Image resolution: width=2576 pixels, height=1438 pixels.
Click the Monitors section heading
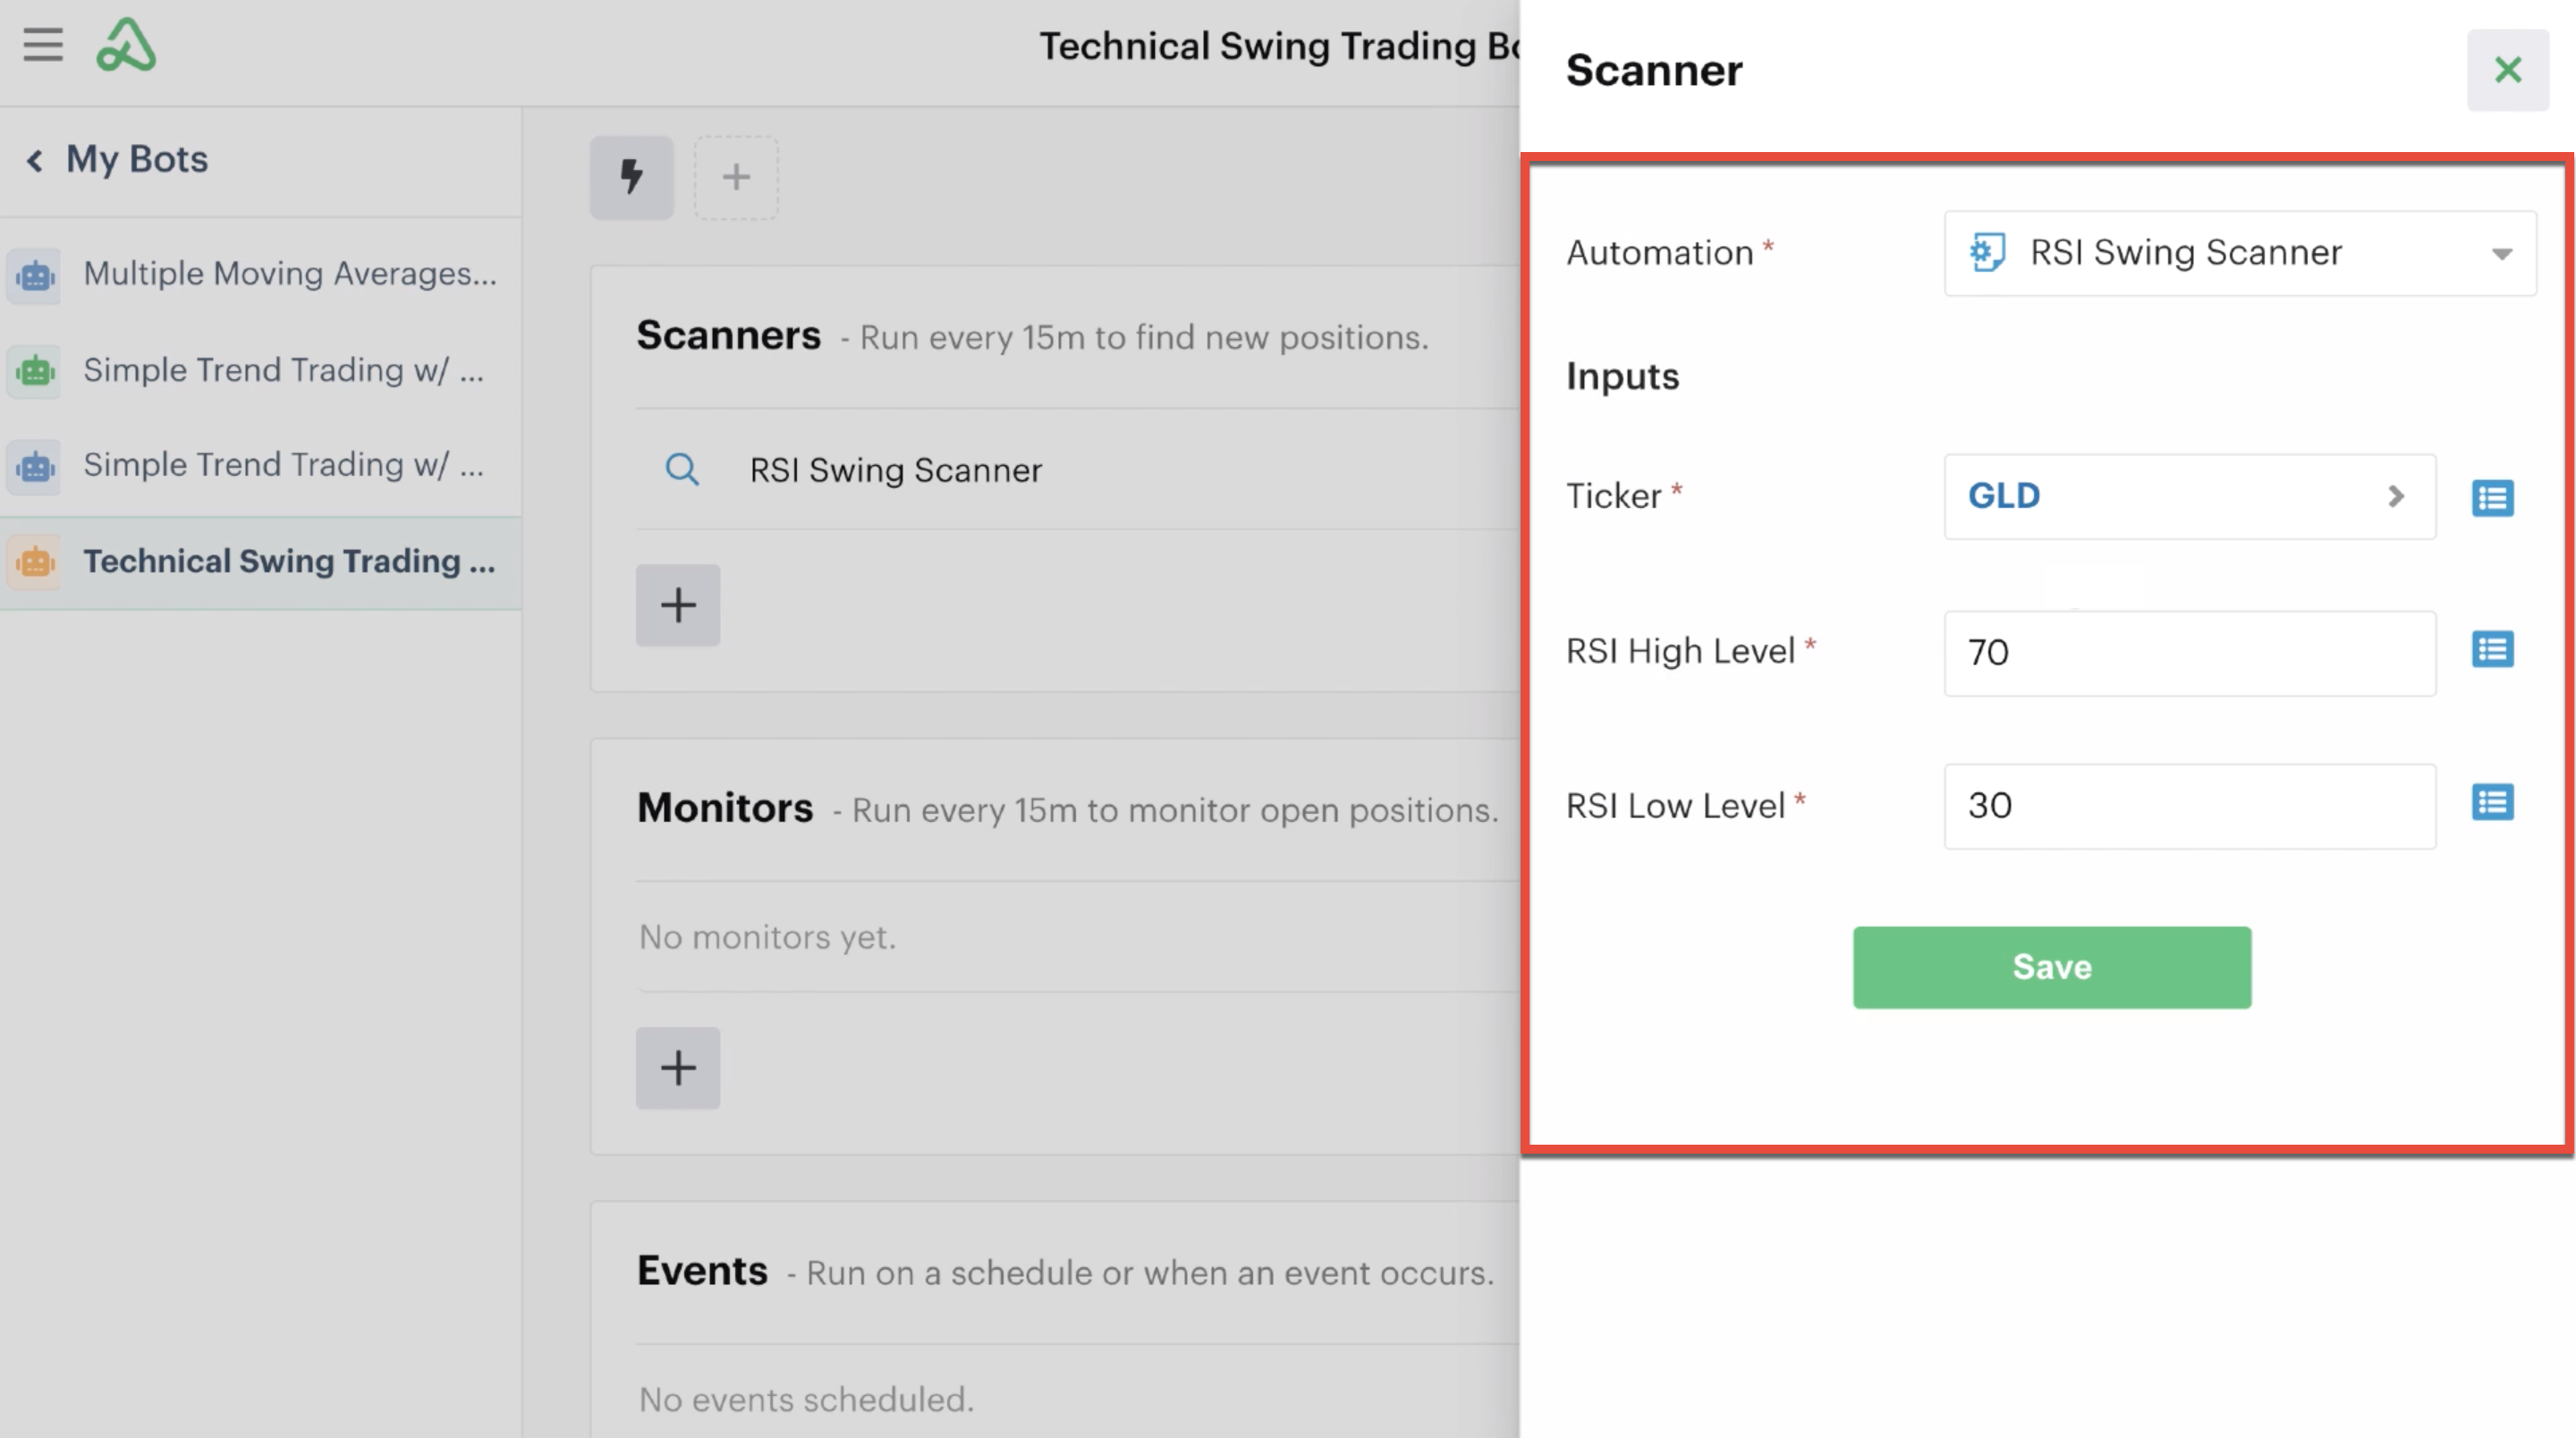725,808
